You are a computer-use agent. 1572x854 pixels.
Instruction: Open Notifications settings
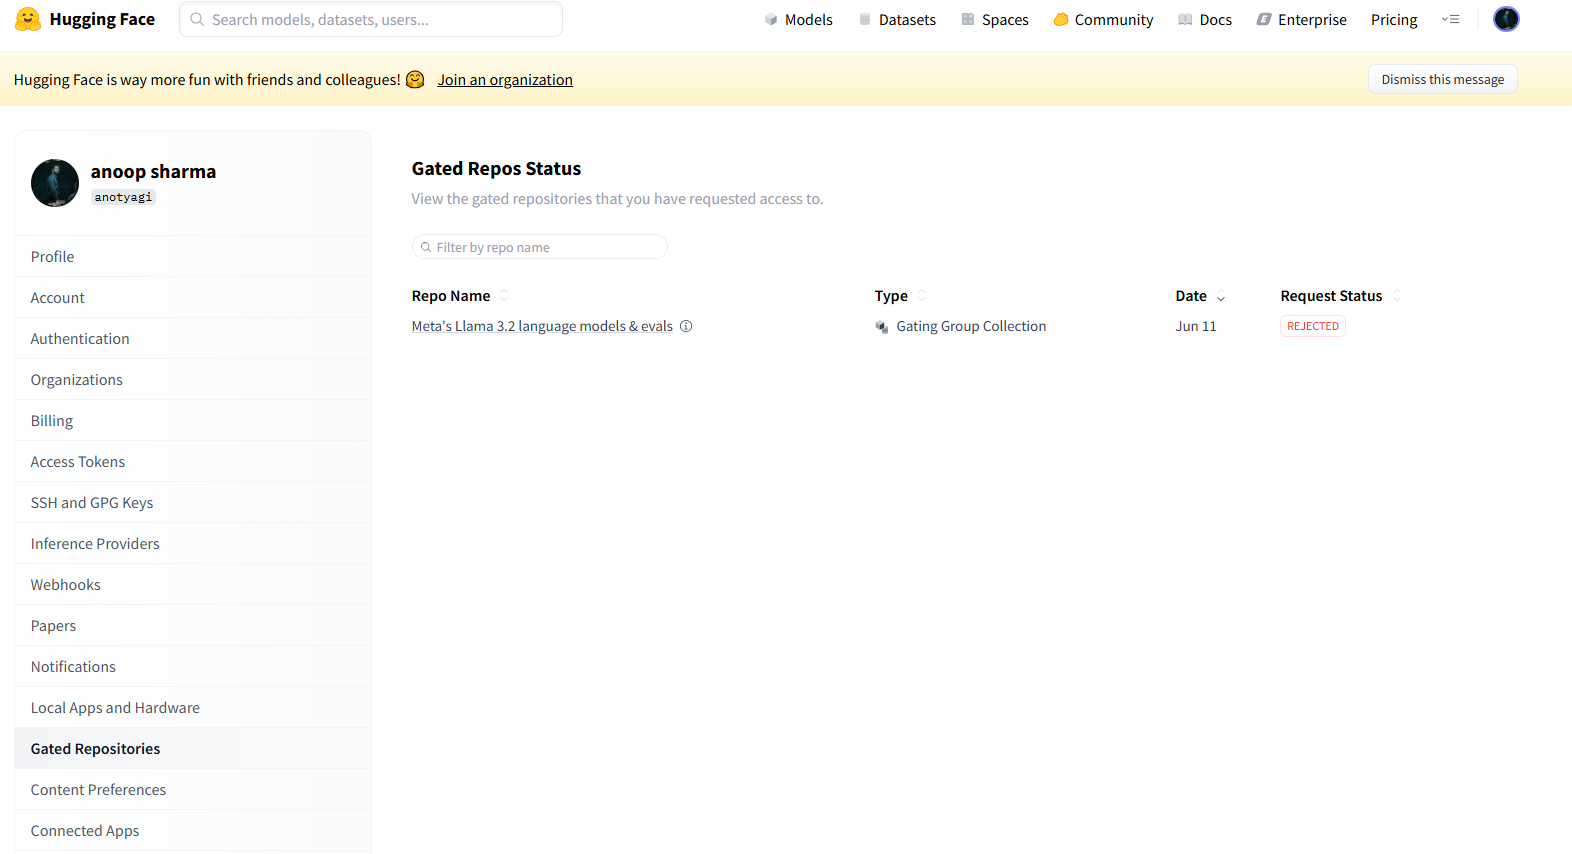193,667
